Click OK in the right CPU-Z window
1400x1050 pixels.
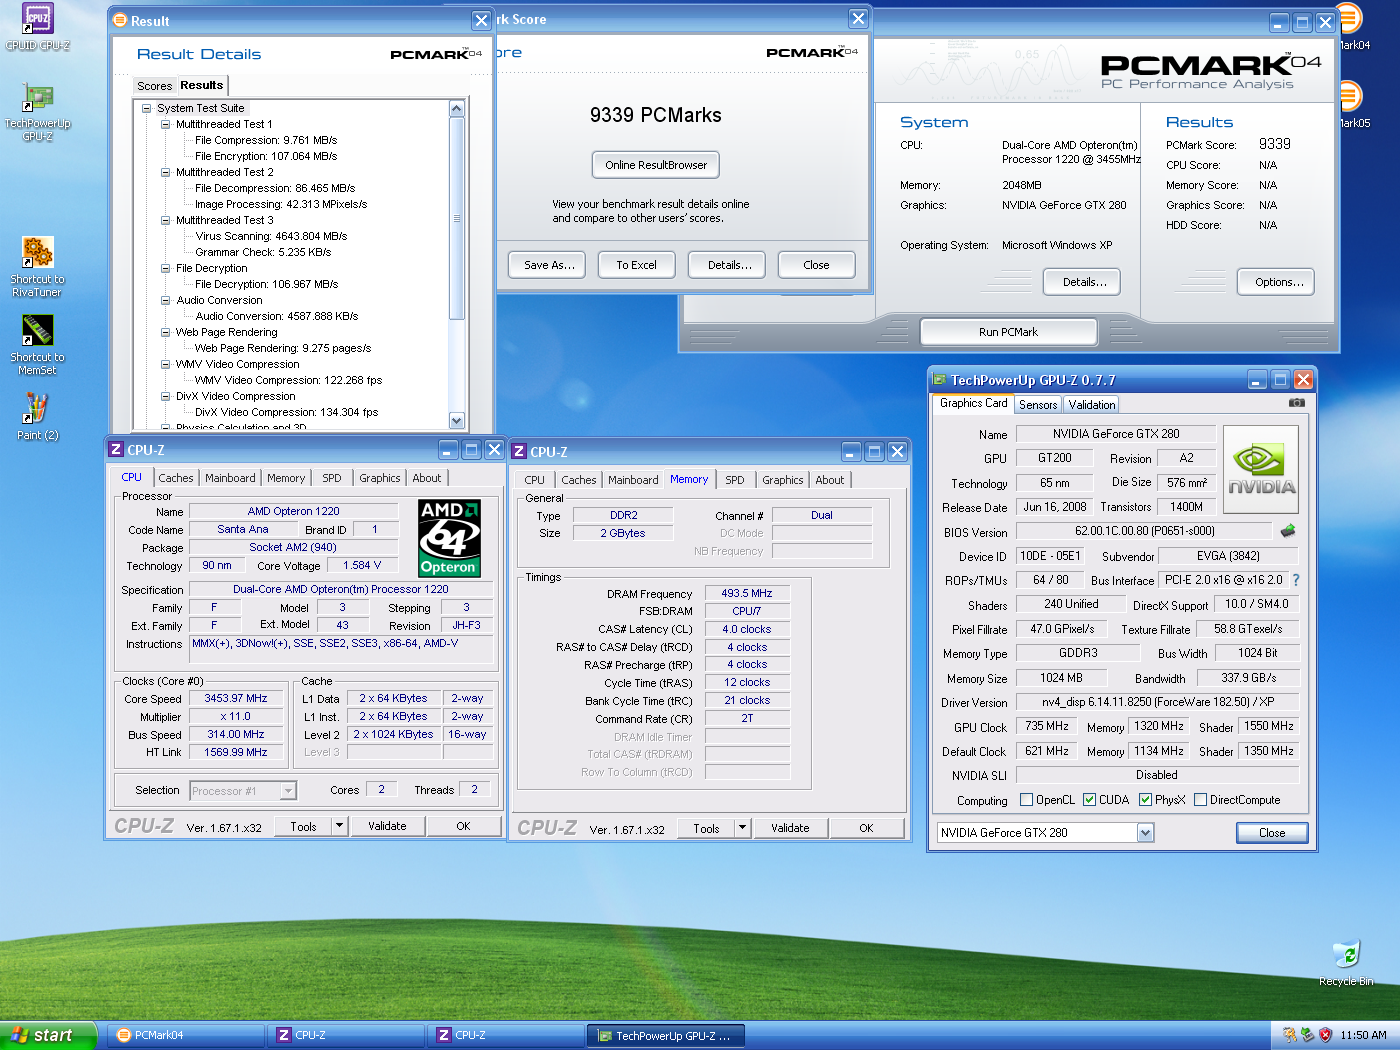[x=866, y=828]
